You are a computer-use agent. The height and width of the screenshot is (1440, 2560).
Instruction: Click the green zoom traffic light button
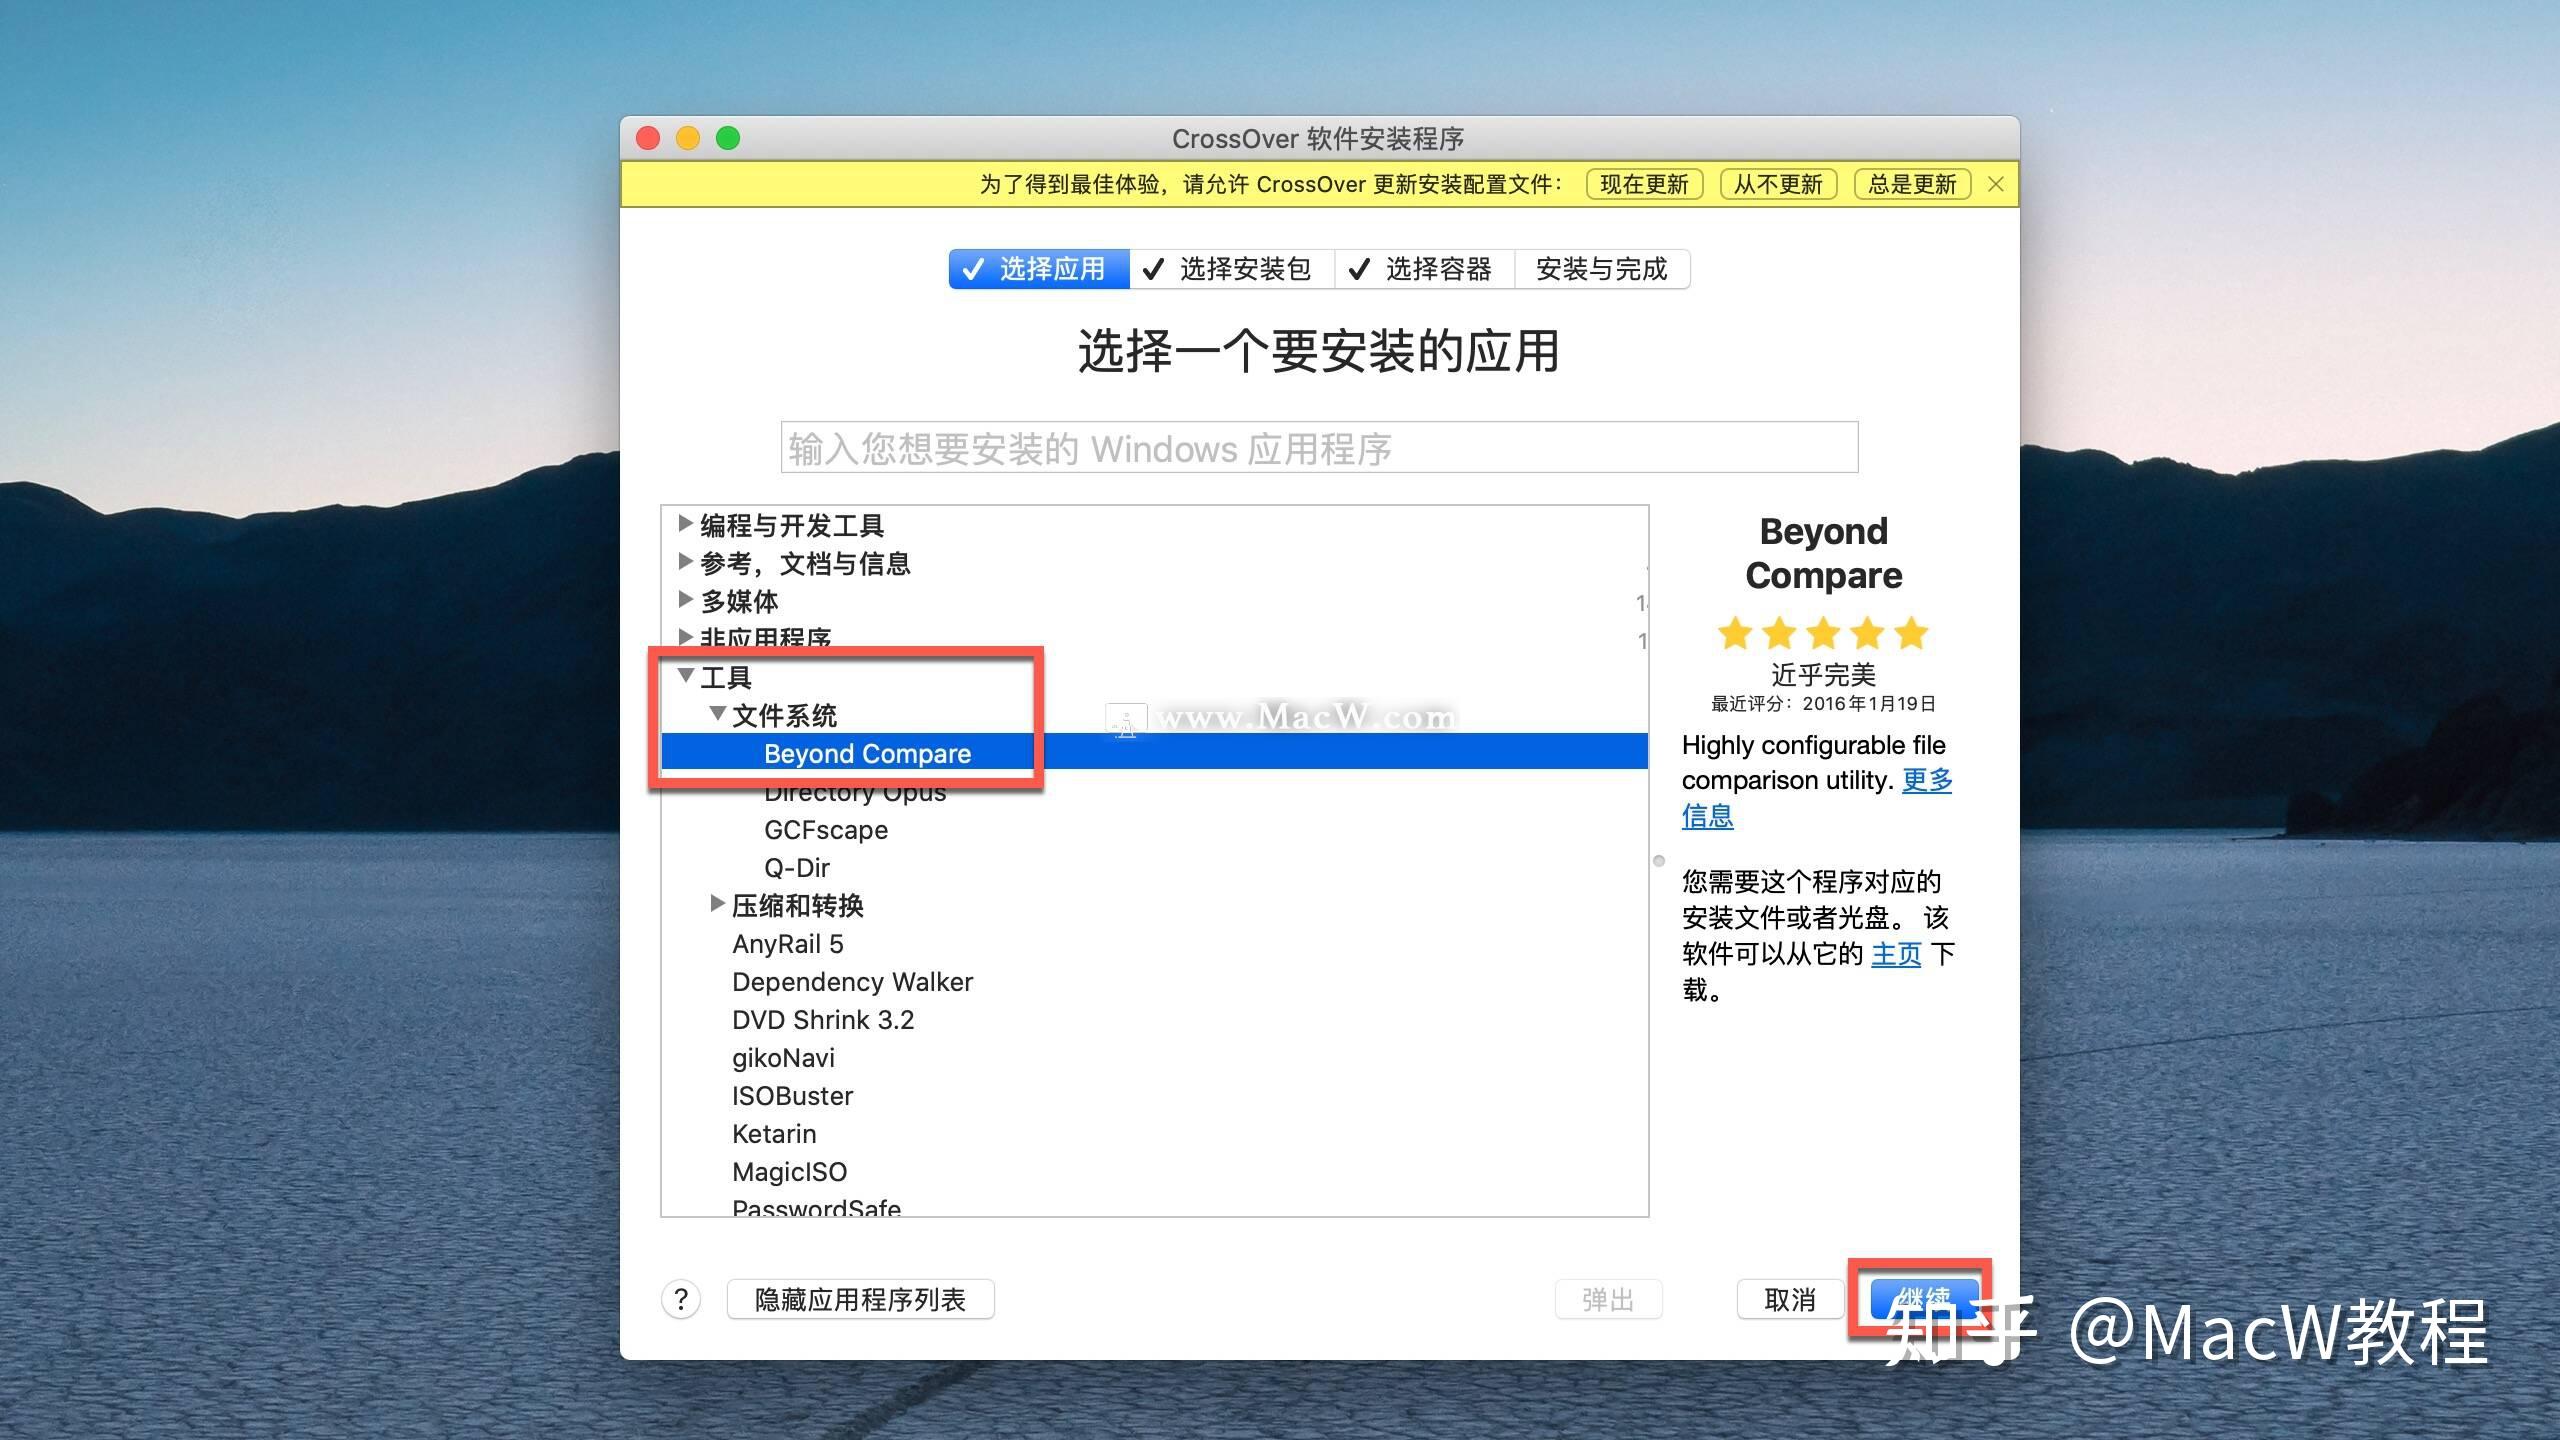click(x=727, y=138)
